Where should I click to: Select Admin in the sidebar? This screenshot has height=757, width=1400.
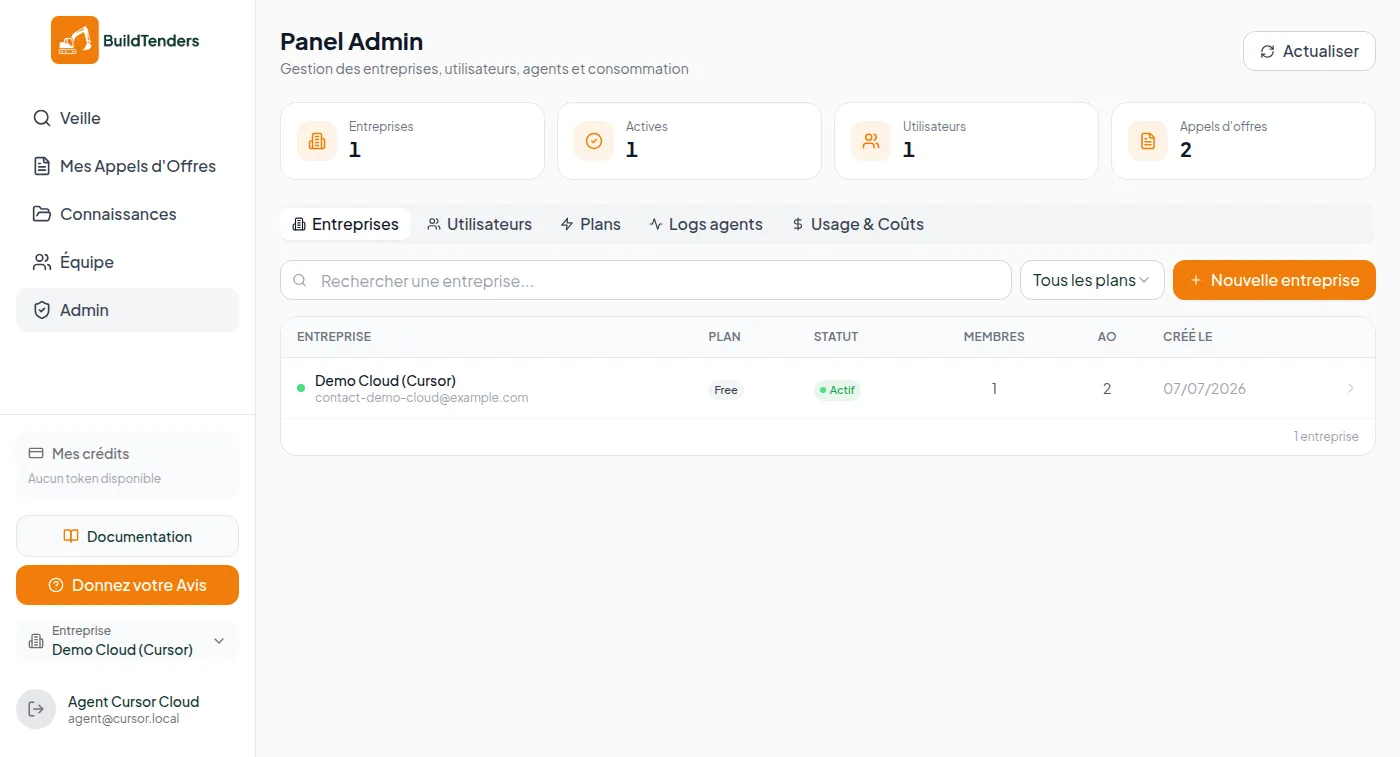[127, 310]
